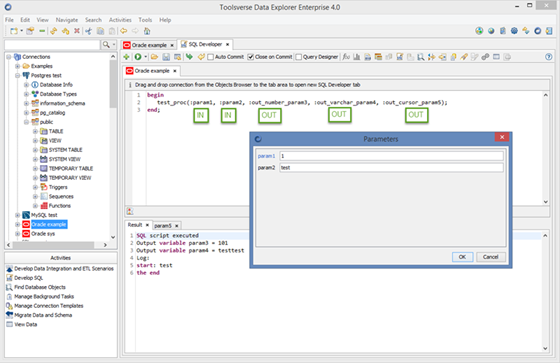Switch to the SQL Developer tab

[x=205, y=44]
